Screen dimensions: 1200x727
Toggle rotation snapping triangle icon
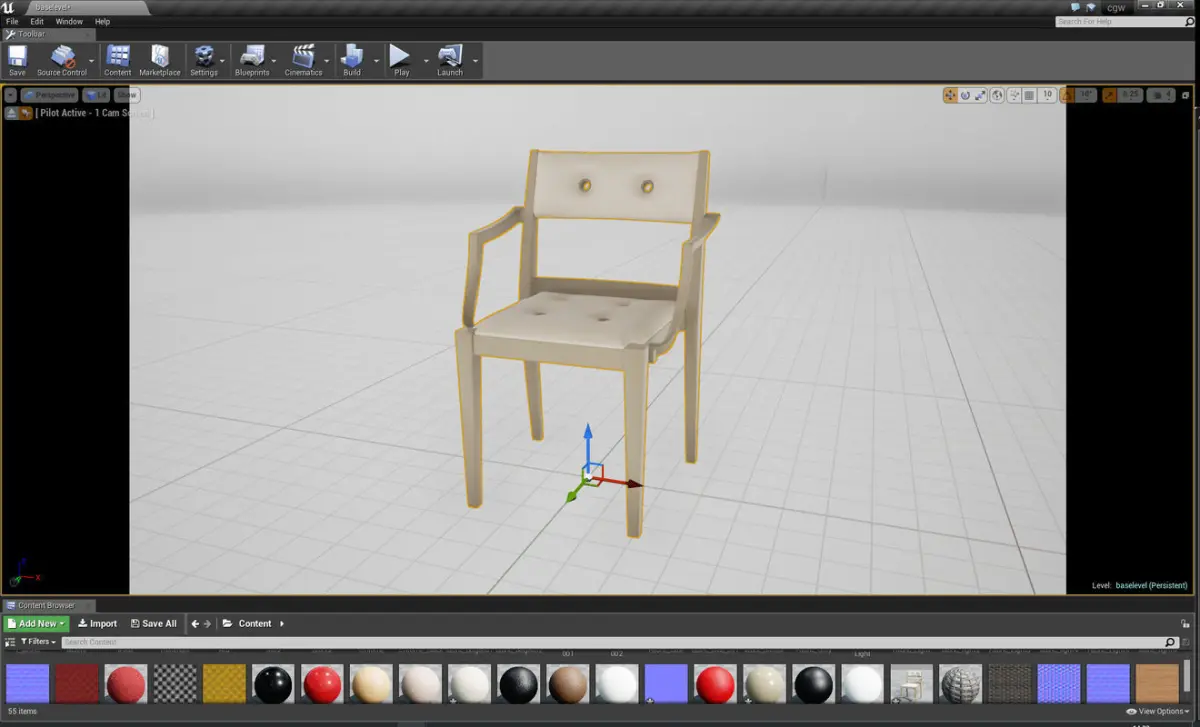point(1066,95)
